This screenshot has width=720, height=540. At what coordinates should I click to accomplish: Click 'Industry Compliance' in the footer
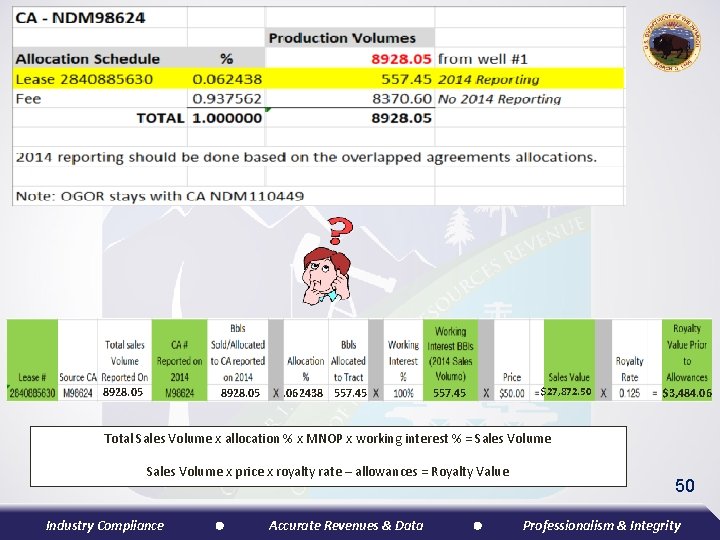tap(105, 525)
